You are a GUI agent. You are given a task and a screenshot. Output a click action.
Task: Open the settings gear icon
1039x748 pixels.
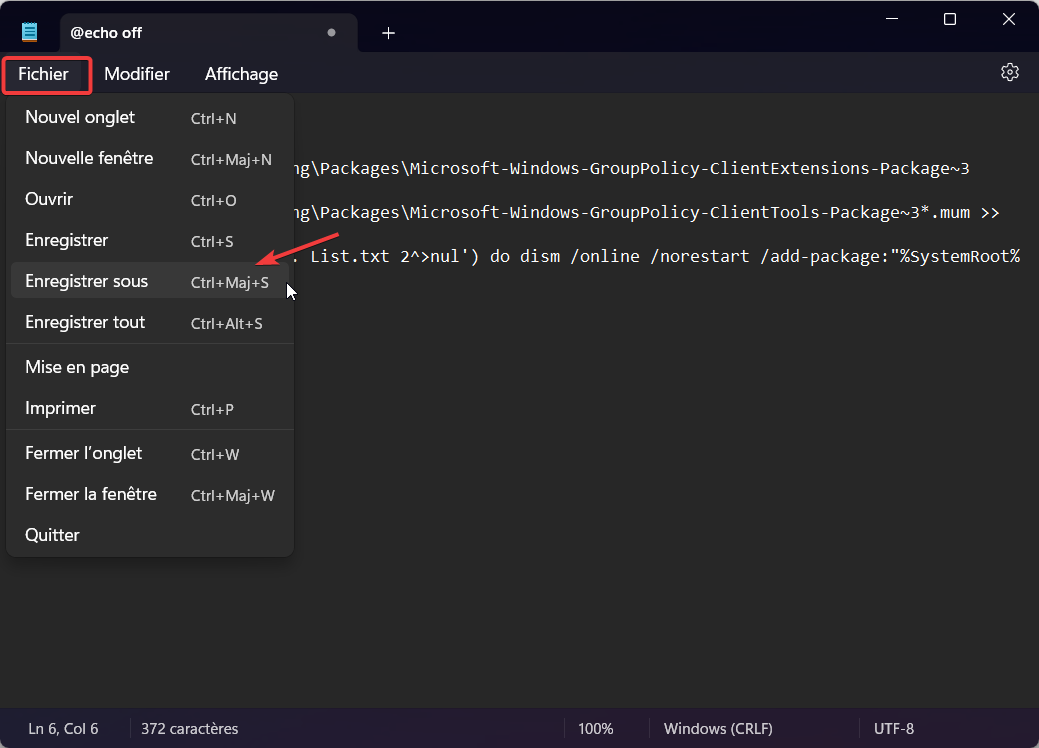[1009, 72]
